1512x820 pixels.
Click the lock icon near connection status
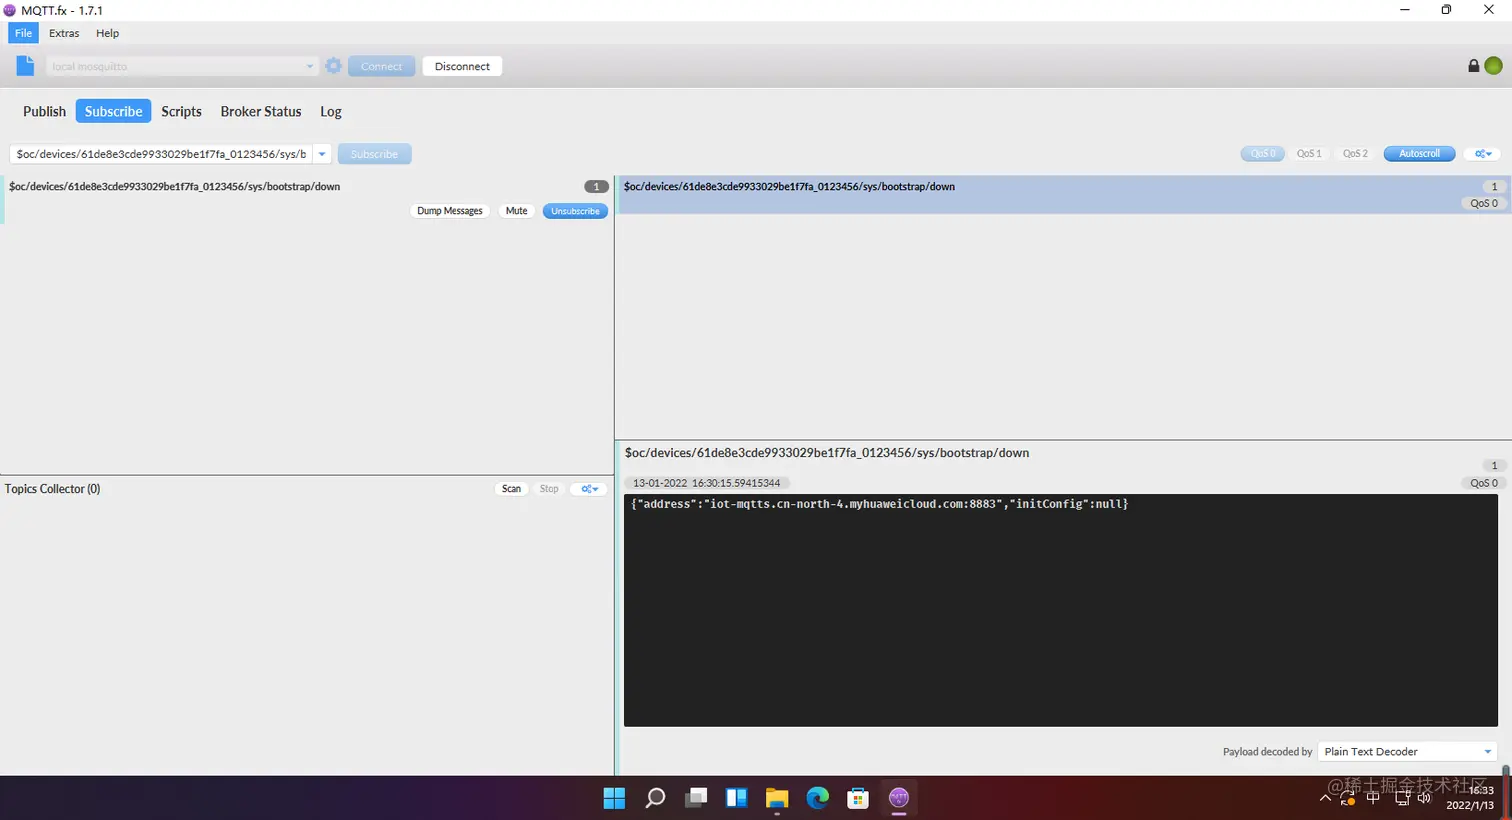(1473, 66)
